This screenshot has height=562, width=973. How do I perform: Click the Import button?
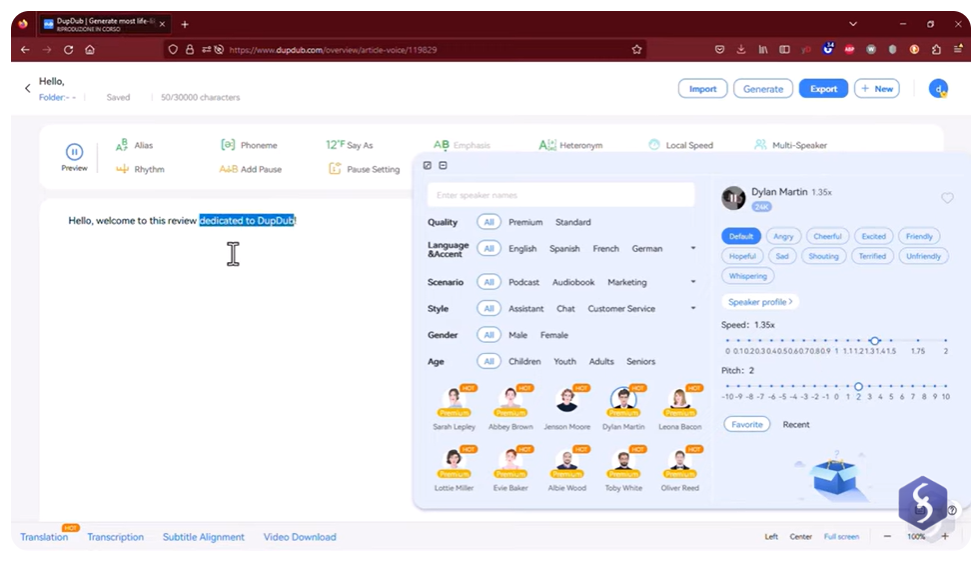702,89
